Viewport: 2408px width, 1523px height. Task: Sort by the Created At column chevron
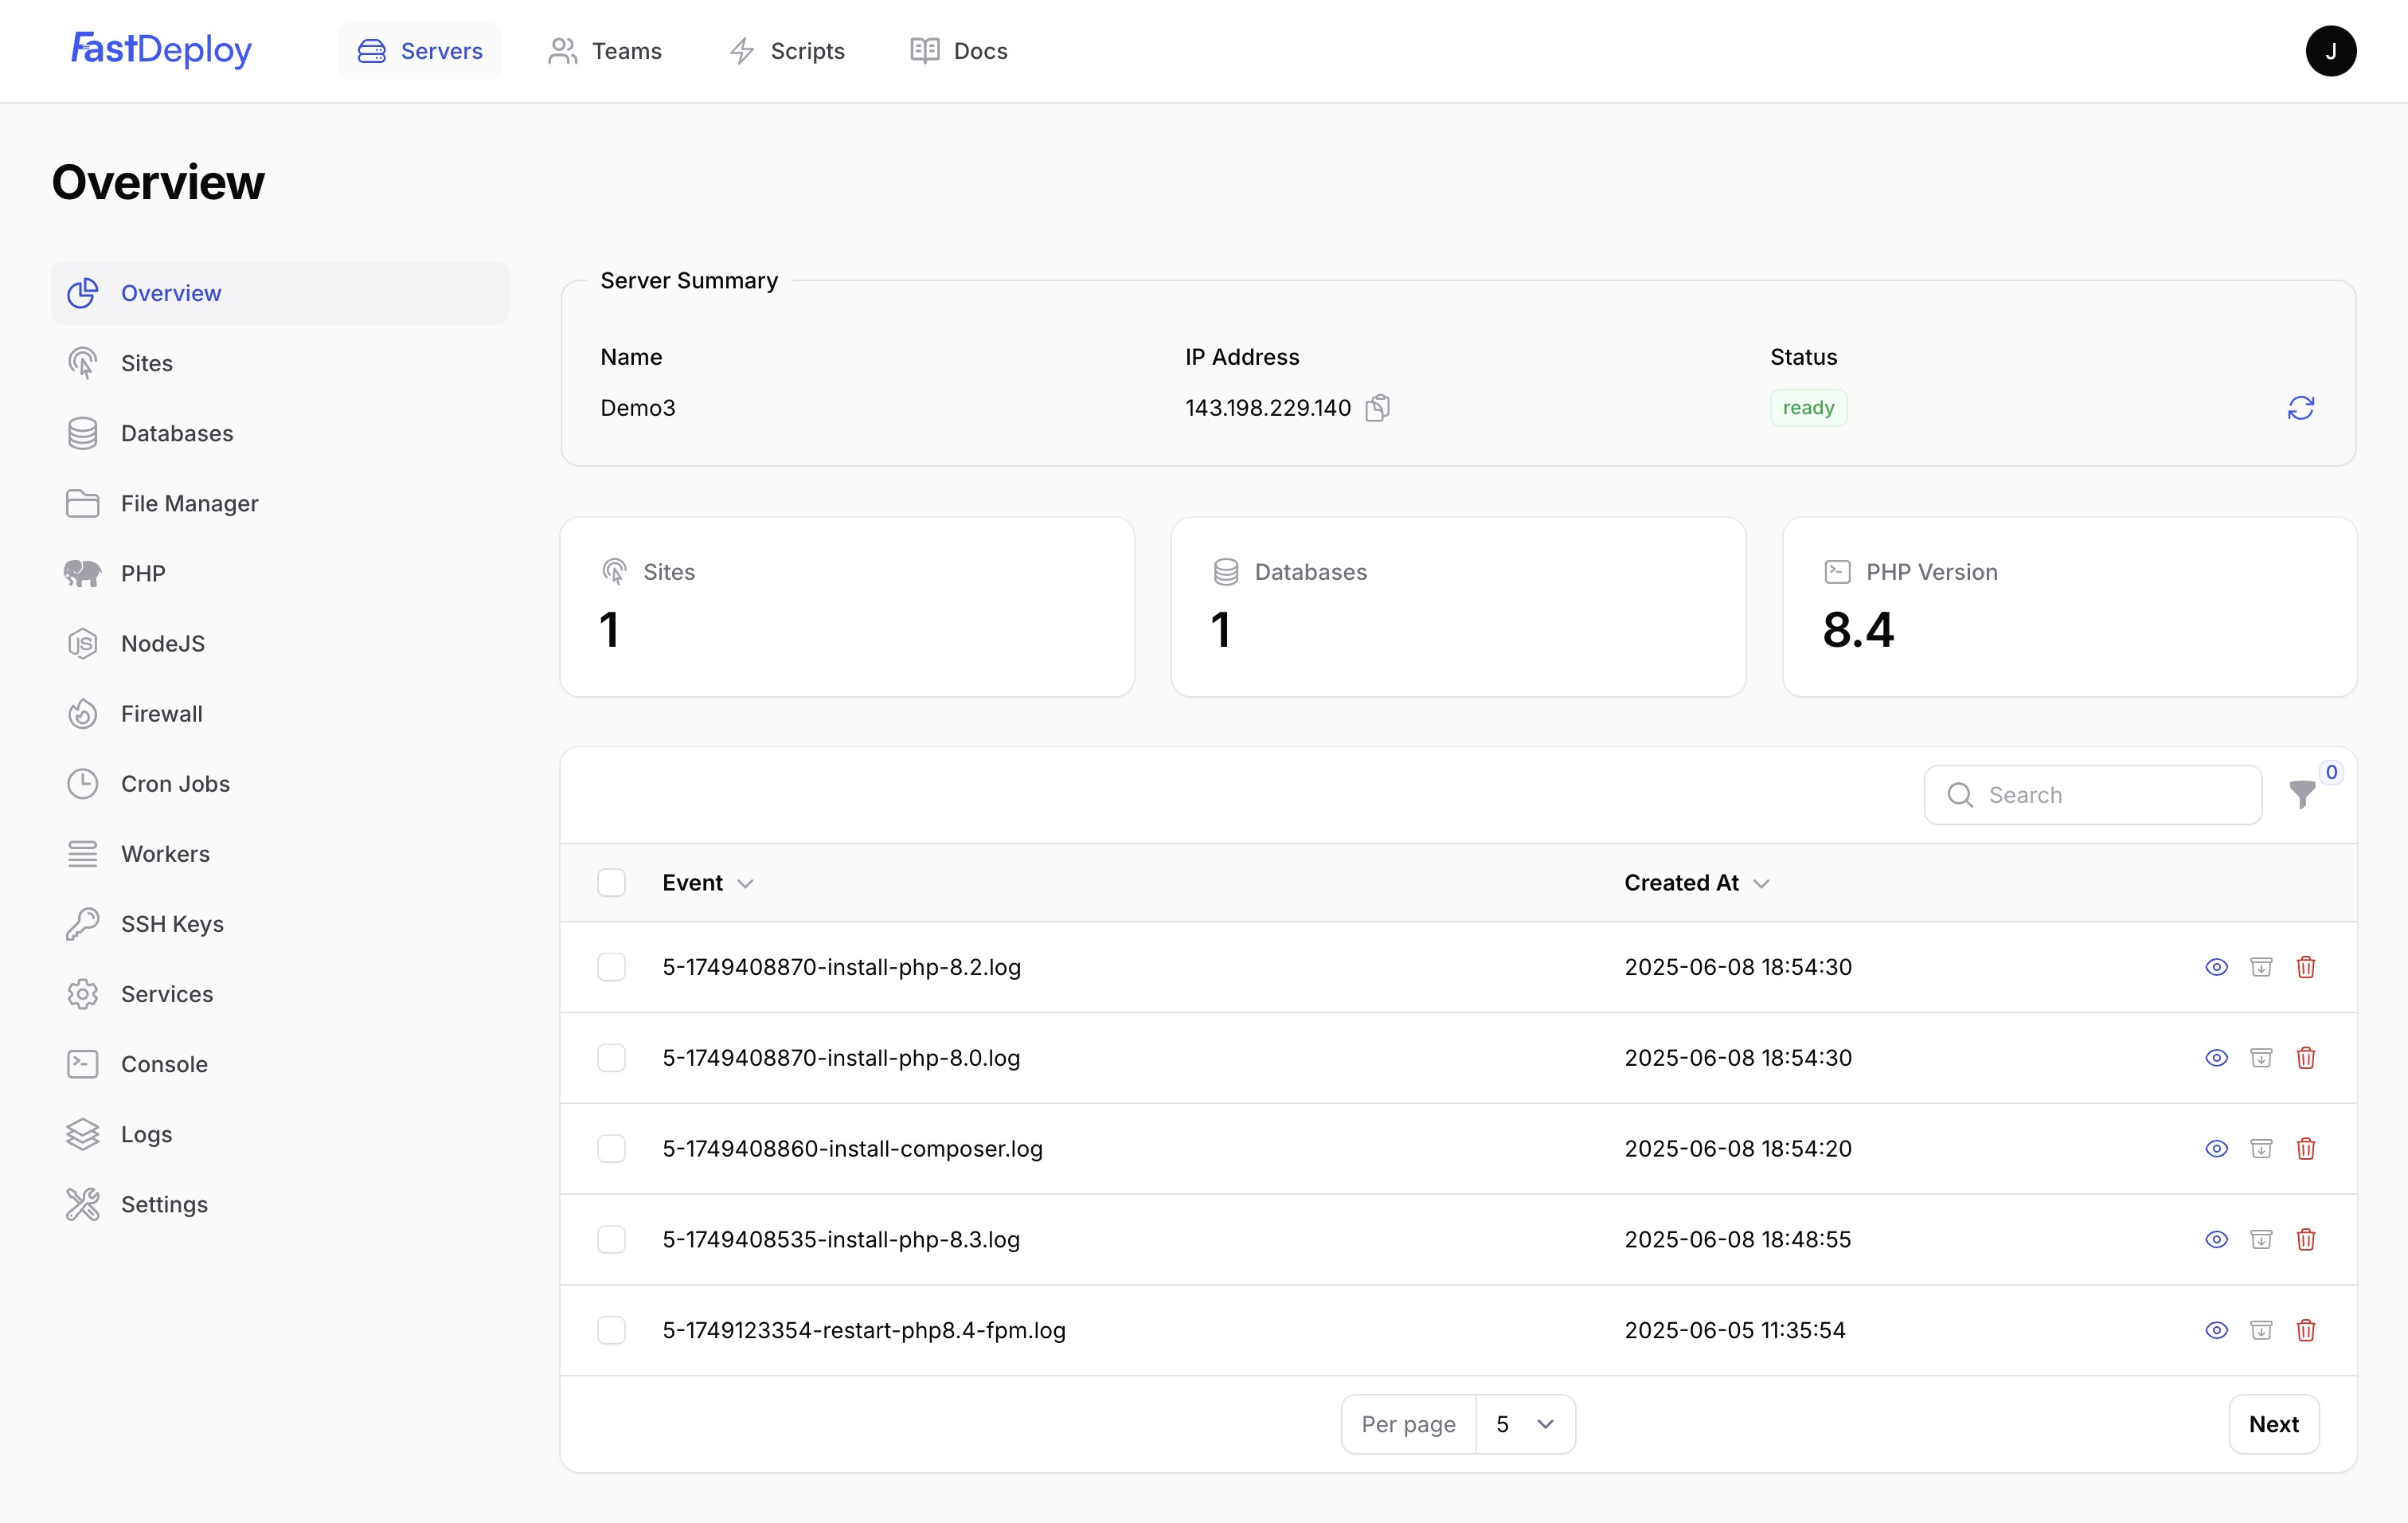point(1762,884)
